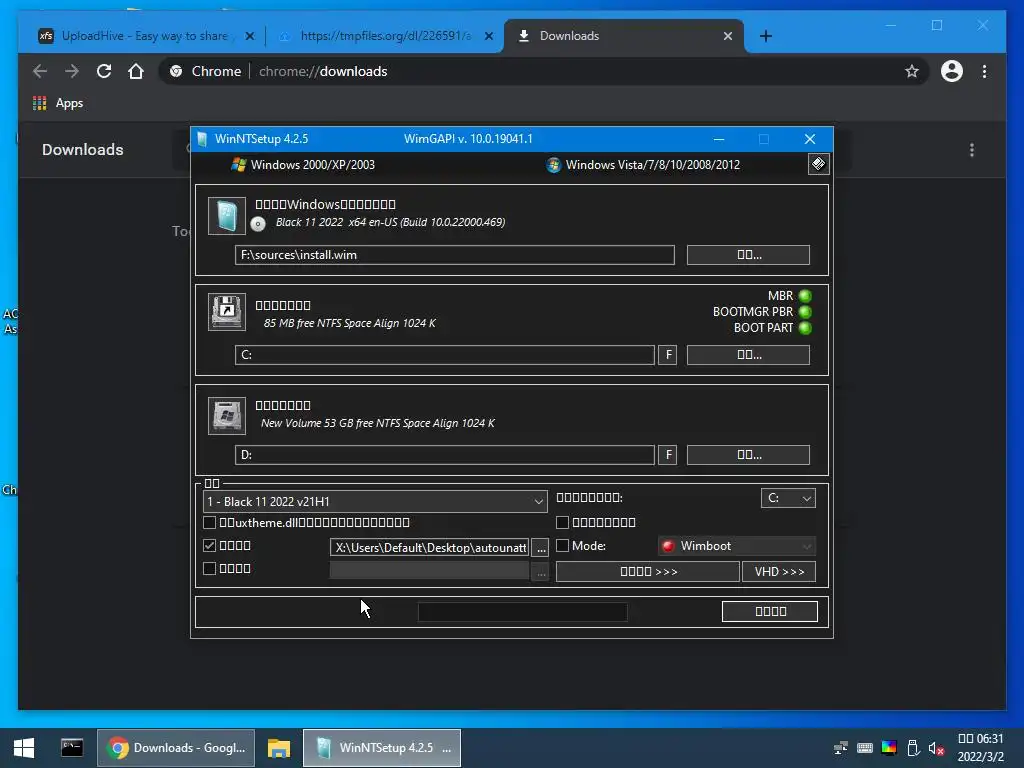Toggle the checkbox below the drive letter label
1024x768 pixels.
coord(562,522)
